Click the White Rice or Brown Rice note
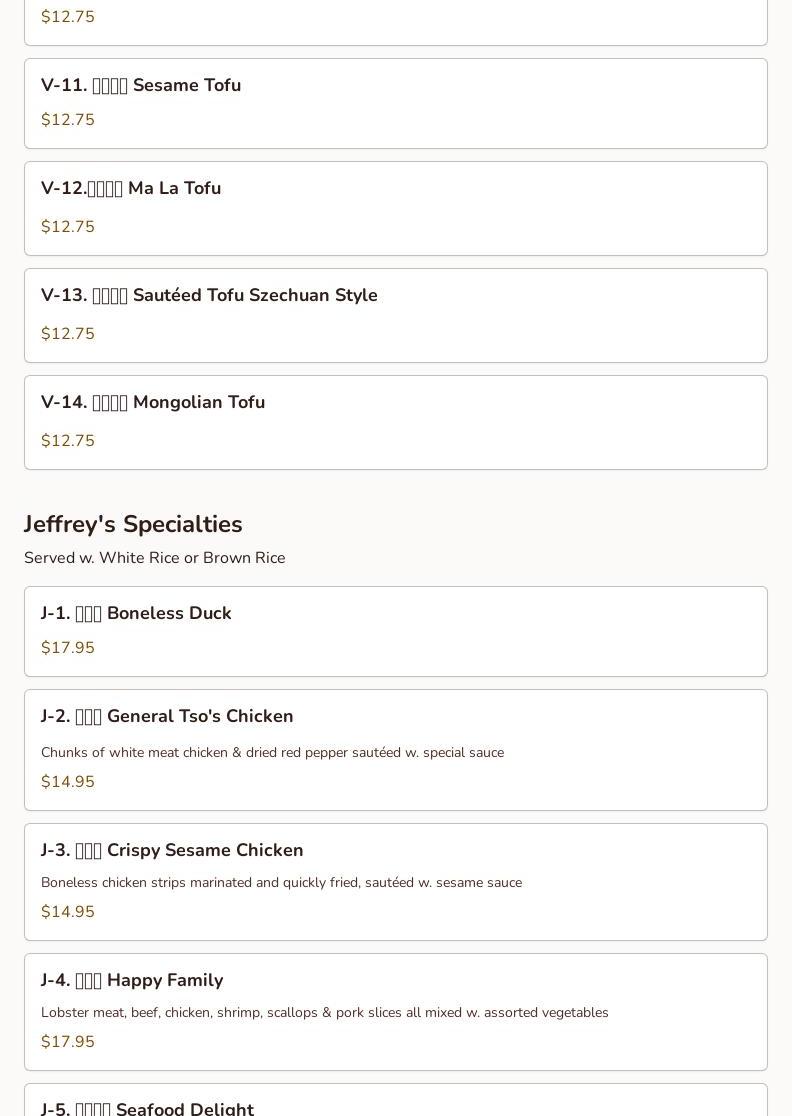792x1116 pixels. (x=155, y=558)
